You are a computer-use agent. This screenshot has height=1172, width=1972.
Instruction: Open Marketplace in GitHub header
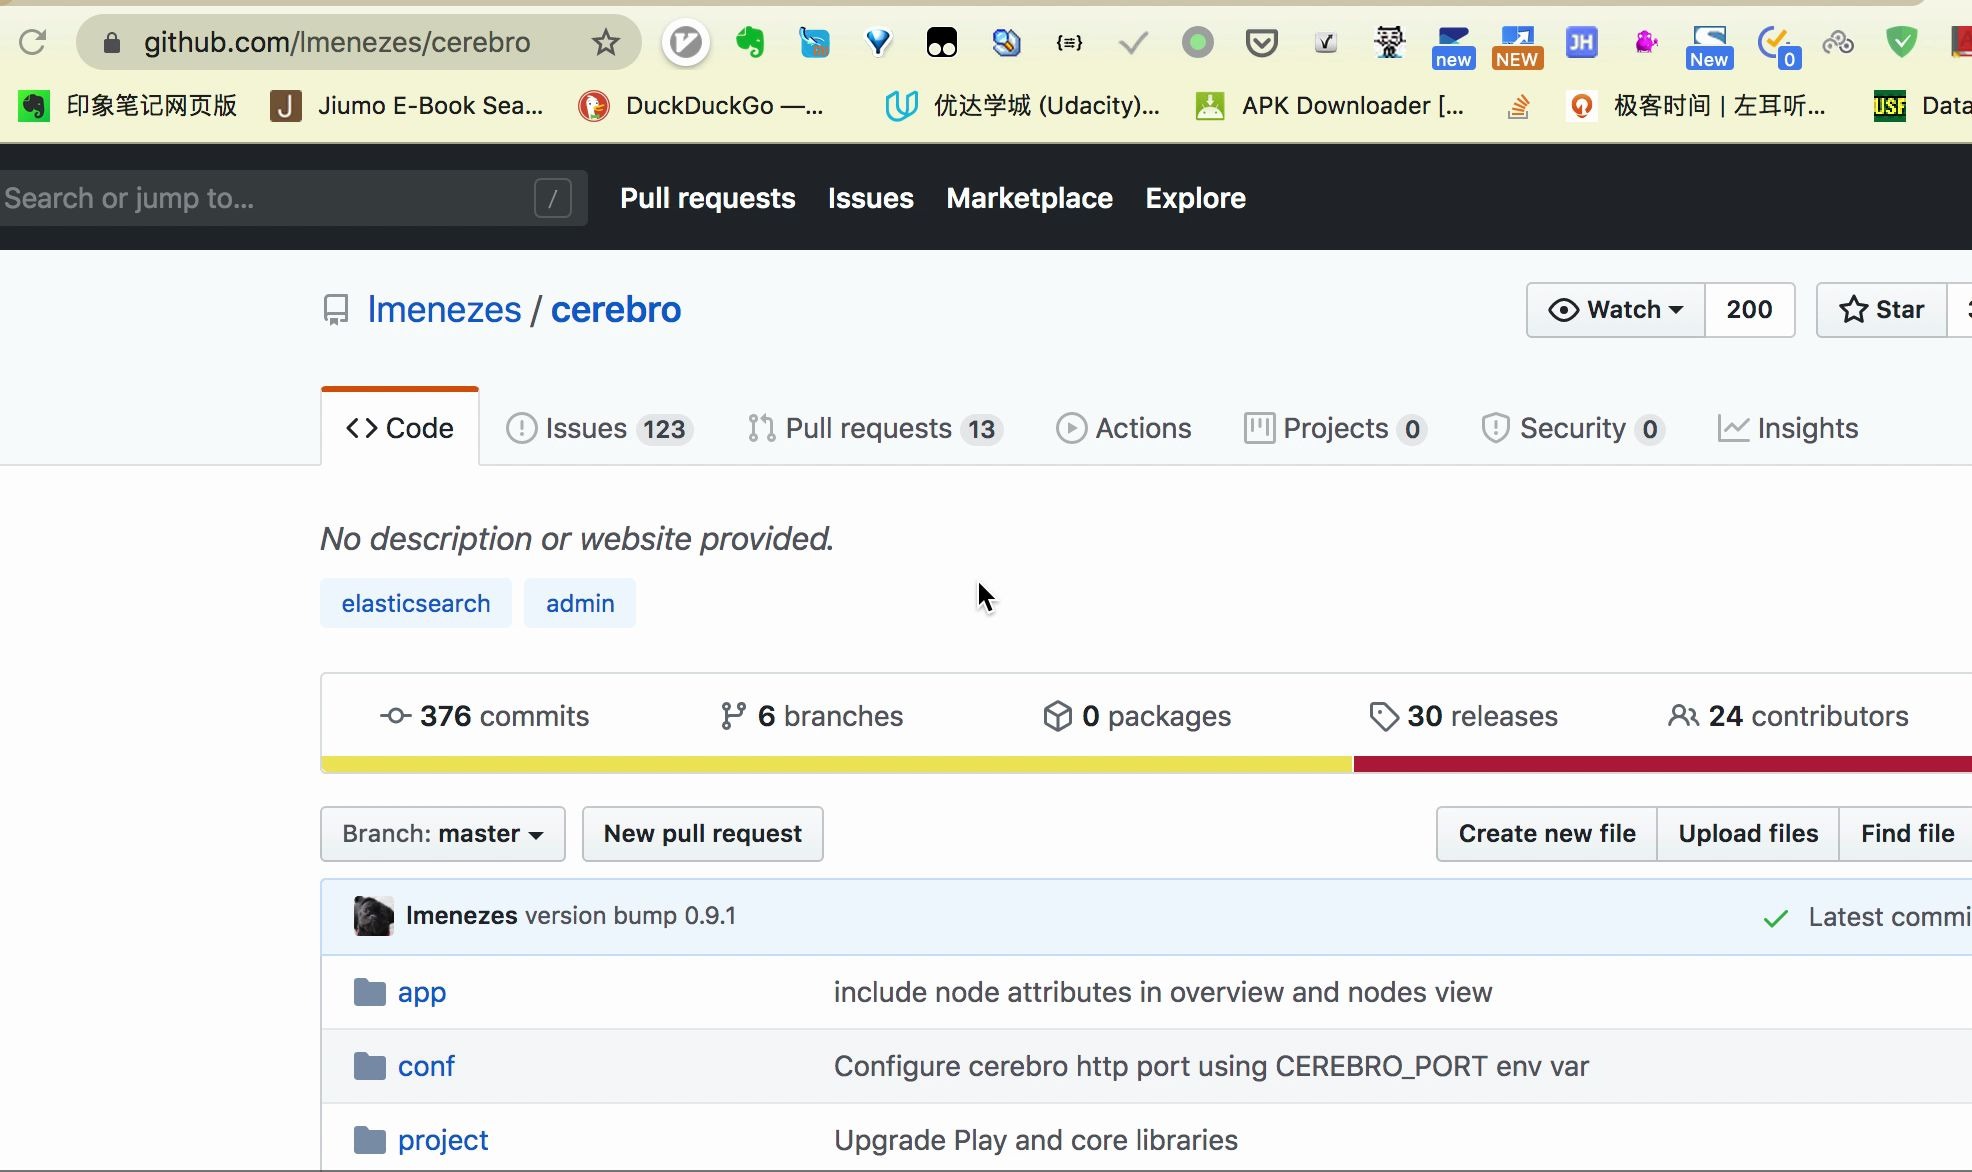coord(1030,198)
